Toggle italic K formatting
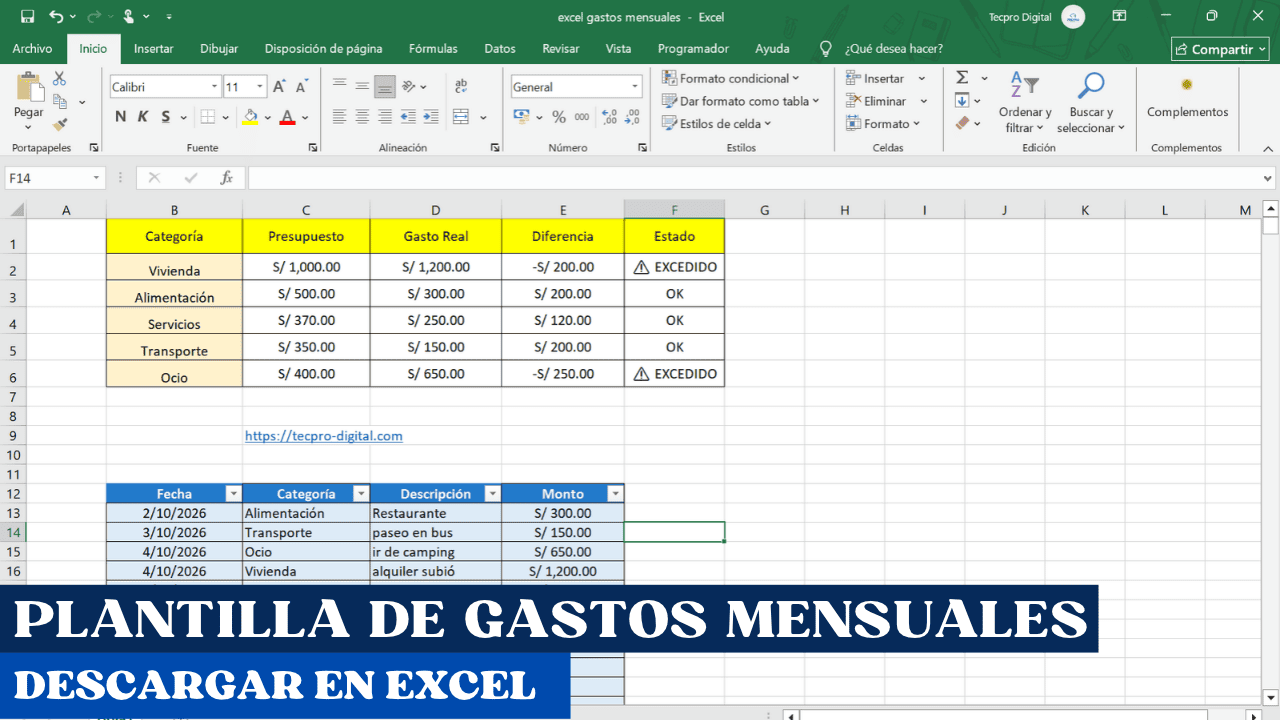 click(x=143, y=117)
